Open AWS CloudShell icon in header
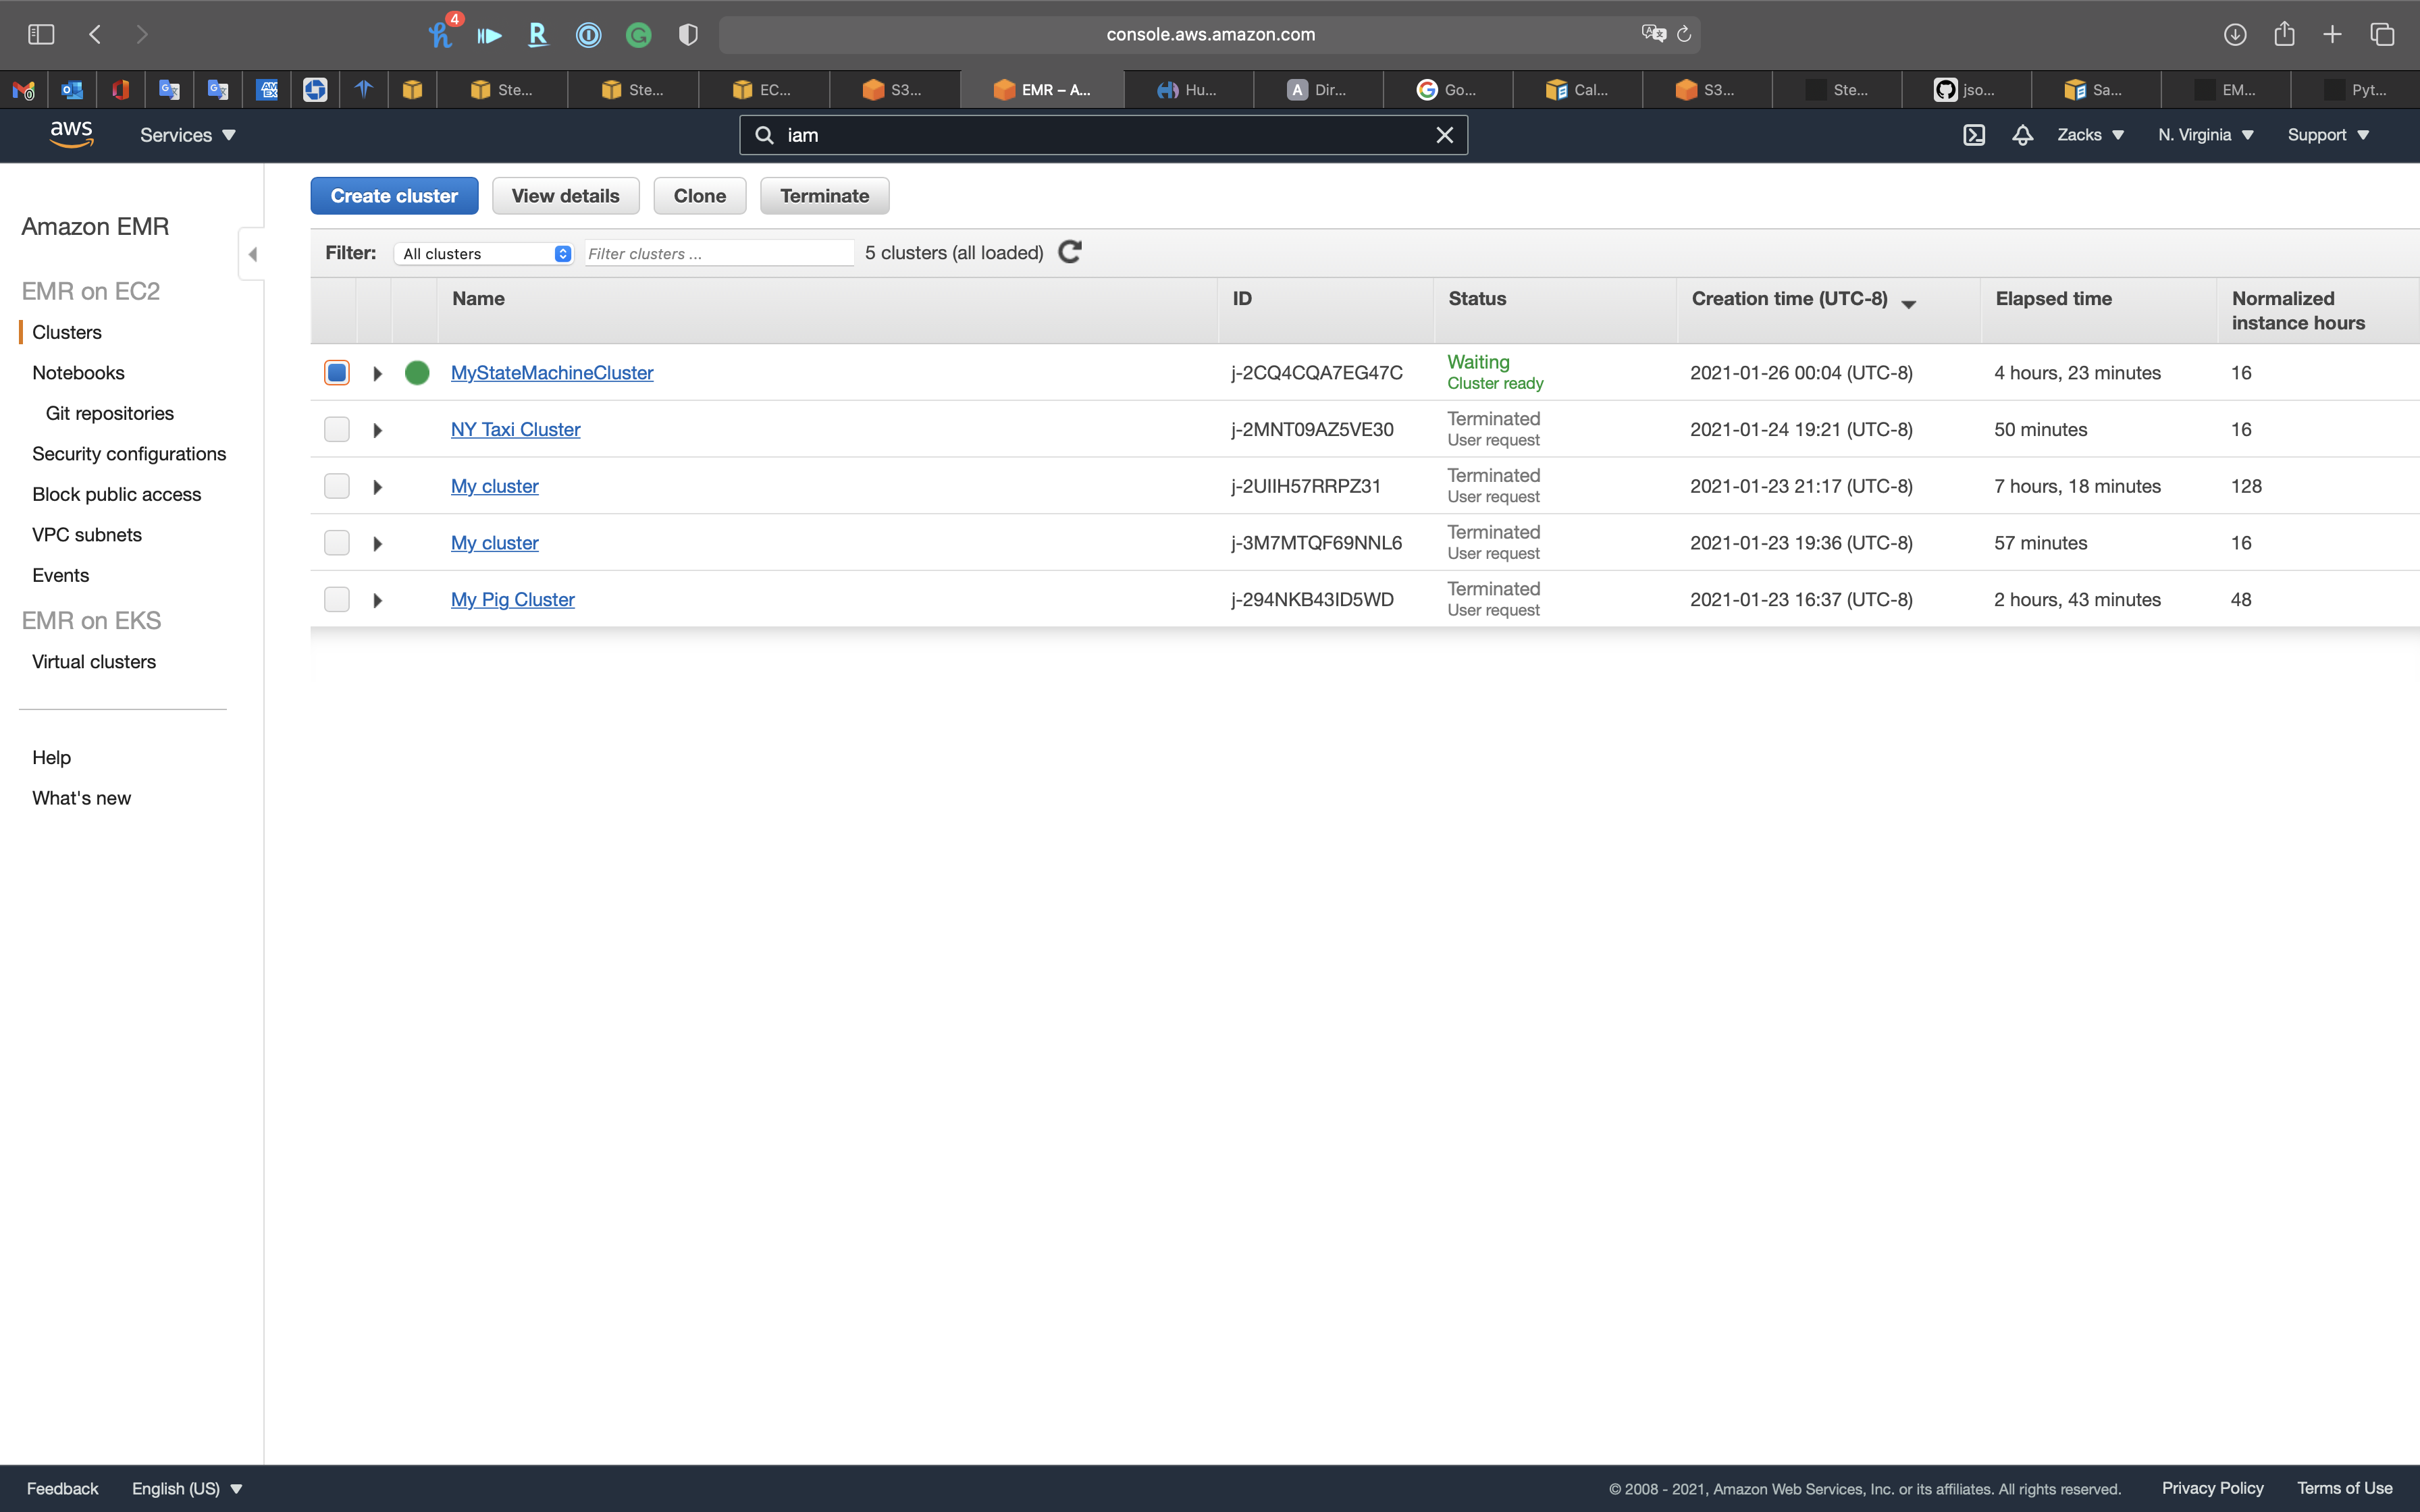 tap(1973, 135)
